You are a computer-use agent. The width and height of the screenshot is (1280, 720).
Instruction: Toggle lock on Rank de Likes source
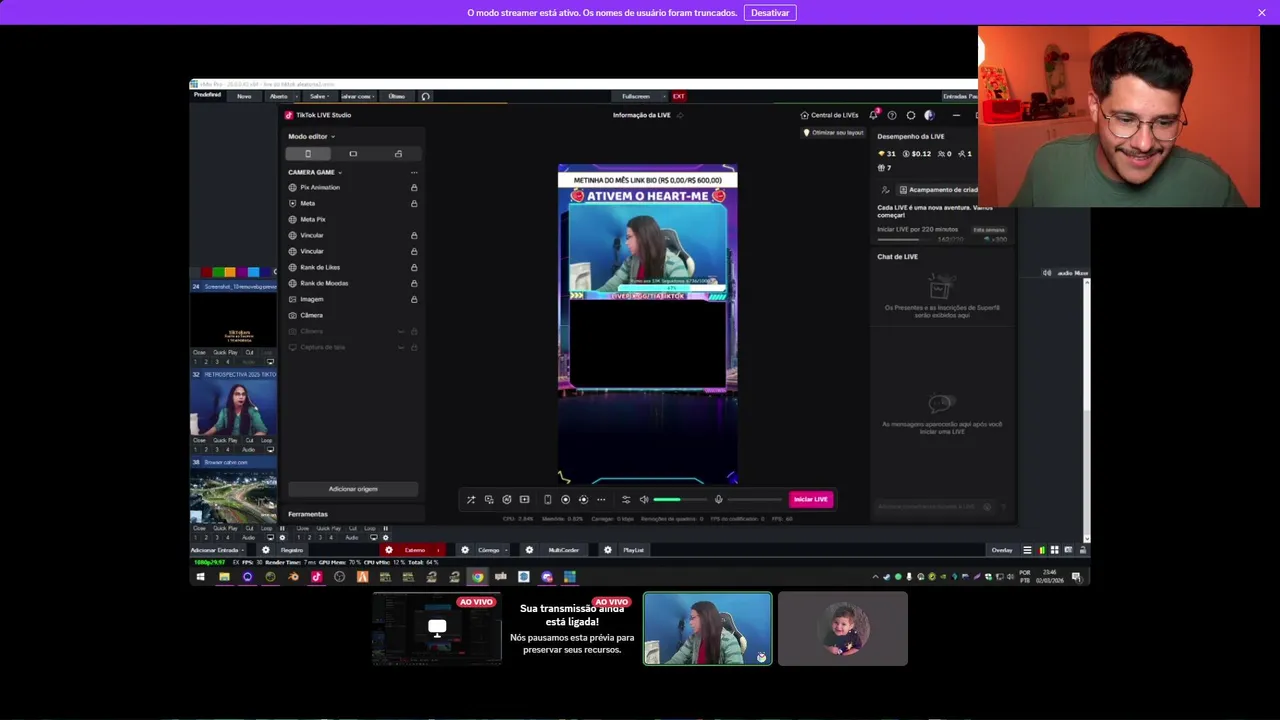click(414, 267)
